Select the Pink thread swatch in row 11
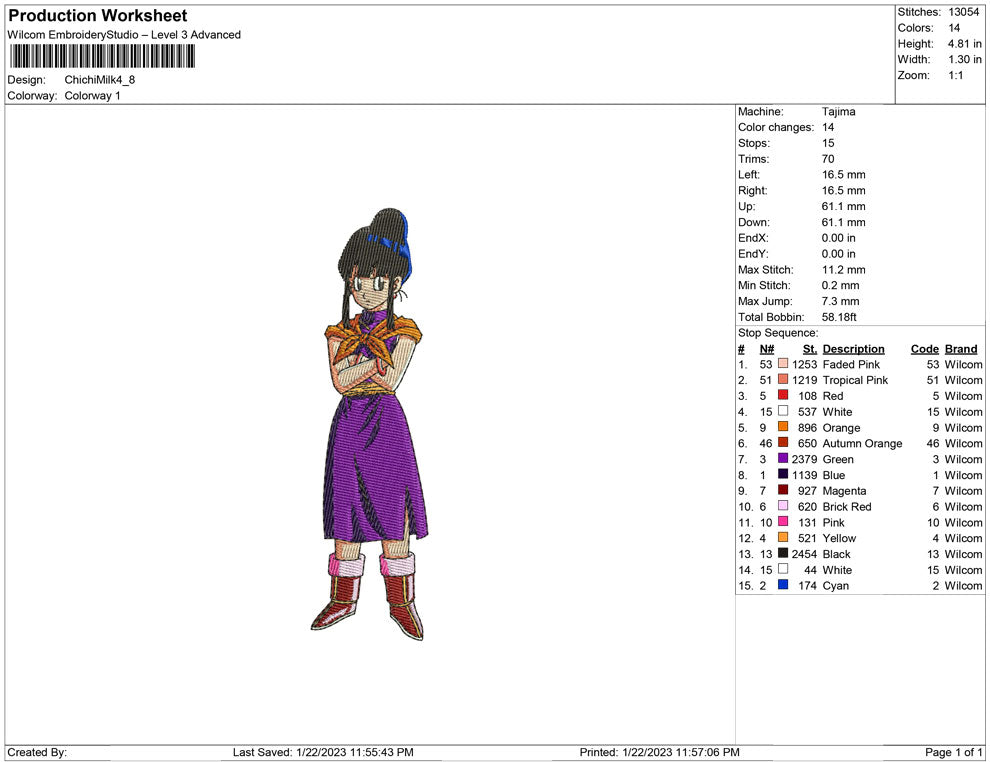 (783, 521)
